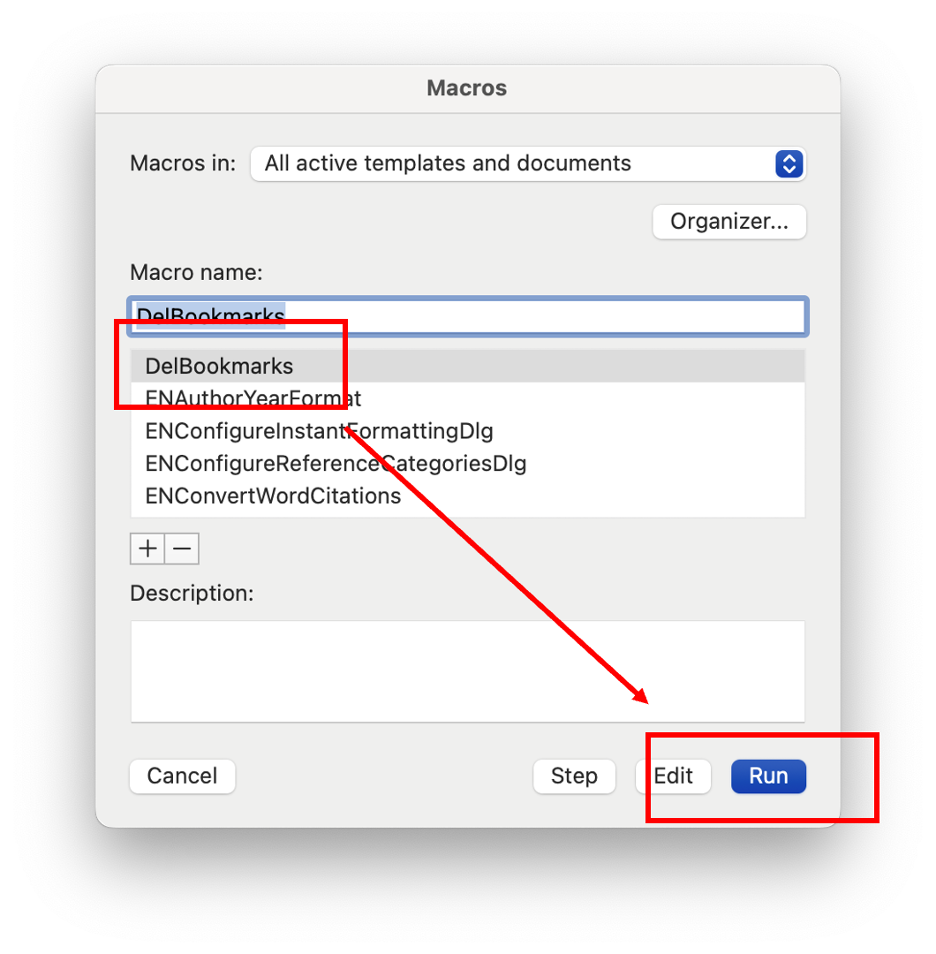Select DelBookmarks in the macro list
The image size is (936, 954).
pos(219,366)
